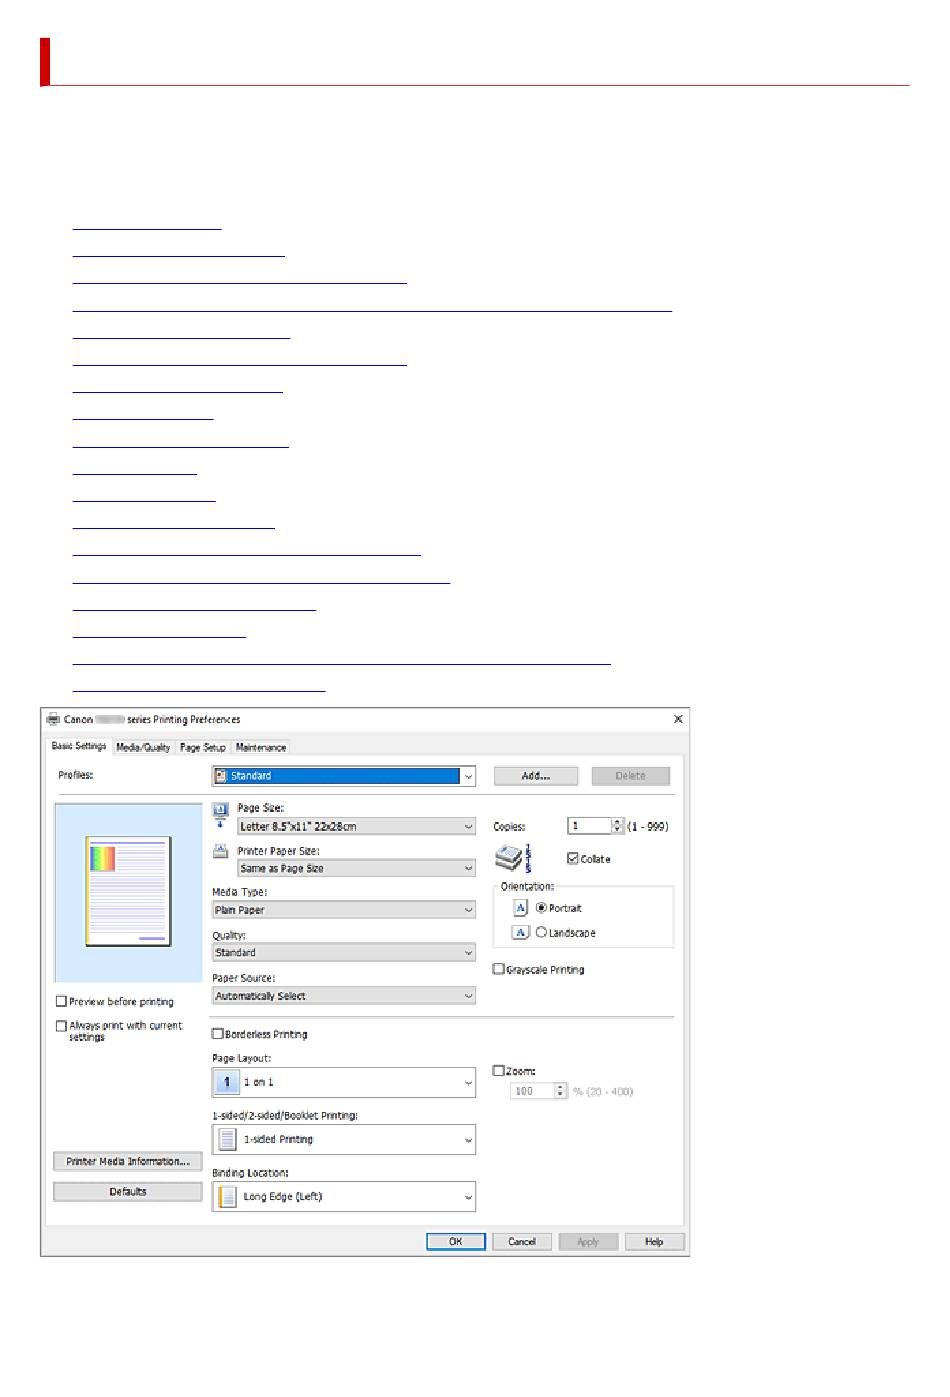Expand the Printer Paper Size dropdown
950x1397 pixels.
click(x=356, y=869)
